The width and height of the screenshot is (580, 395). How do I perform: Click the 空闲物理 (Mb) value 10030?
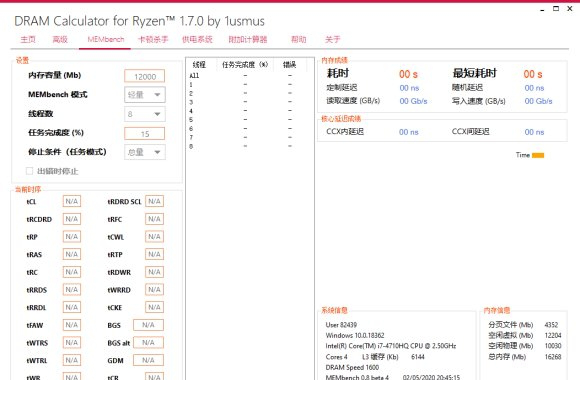(553, 346)
